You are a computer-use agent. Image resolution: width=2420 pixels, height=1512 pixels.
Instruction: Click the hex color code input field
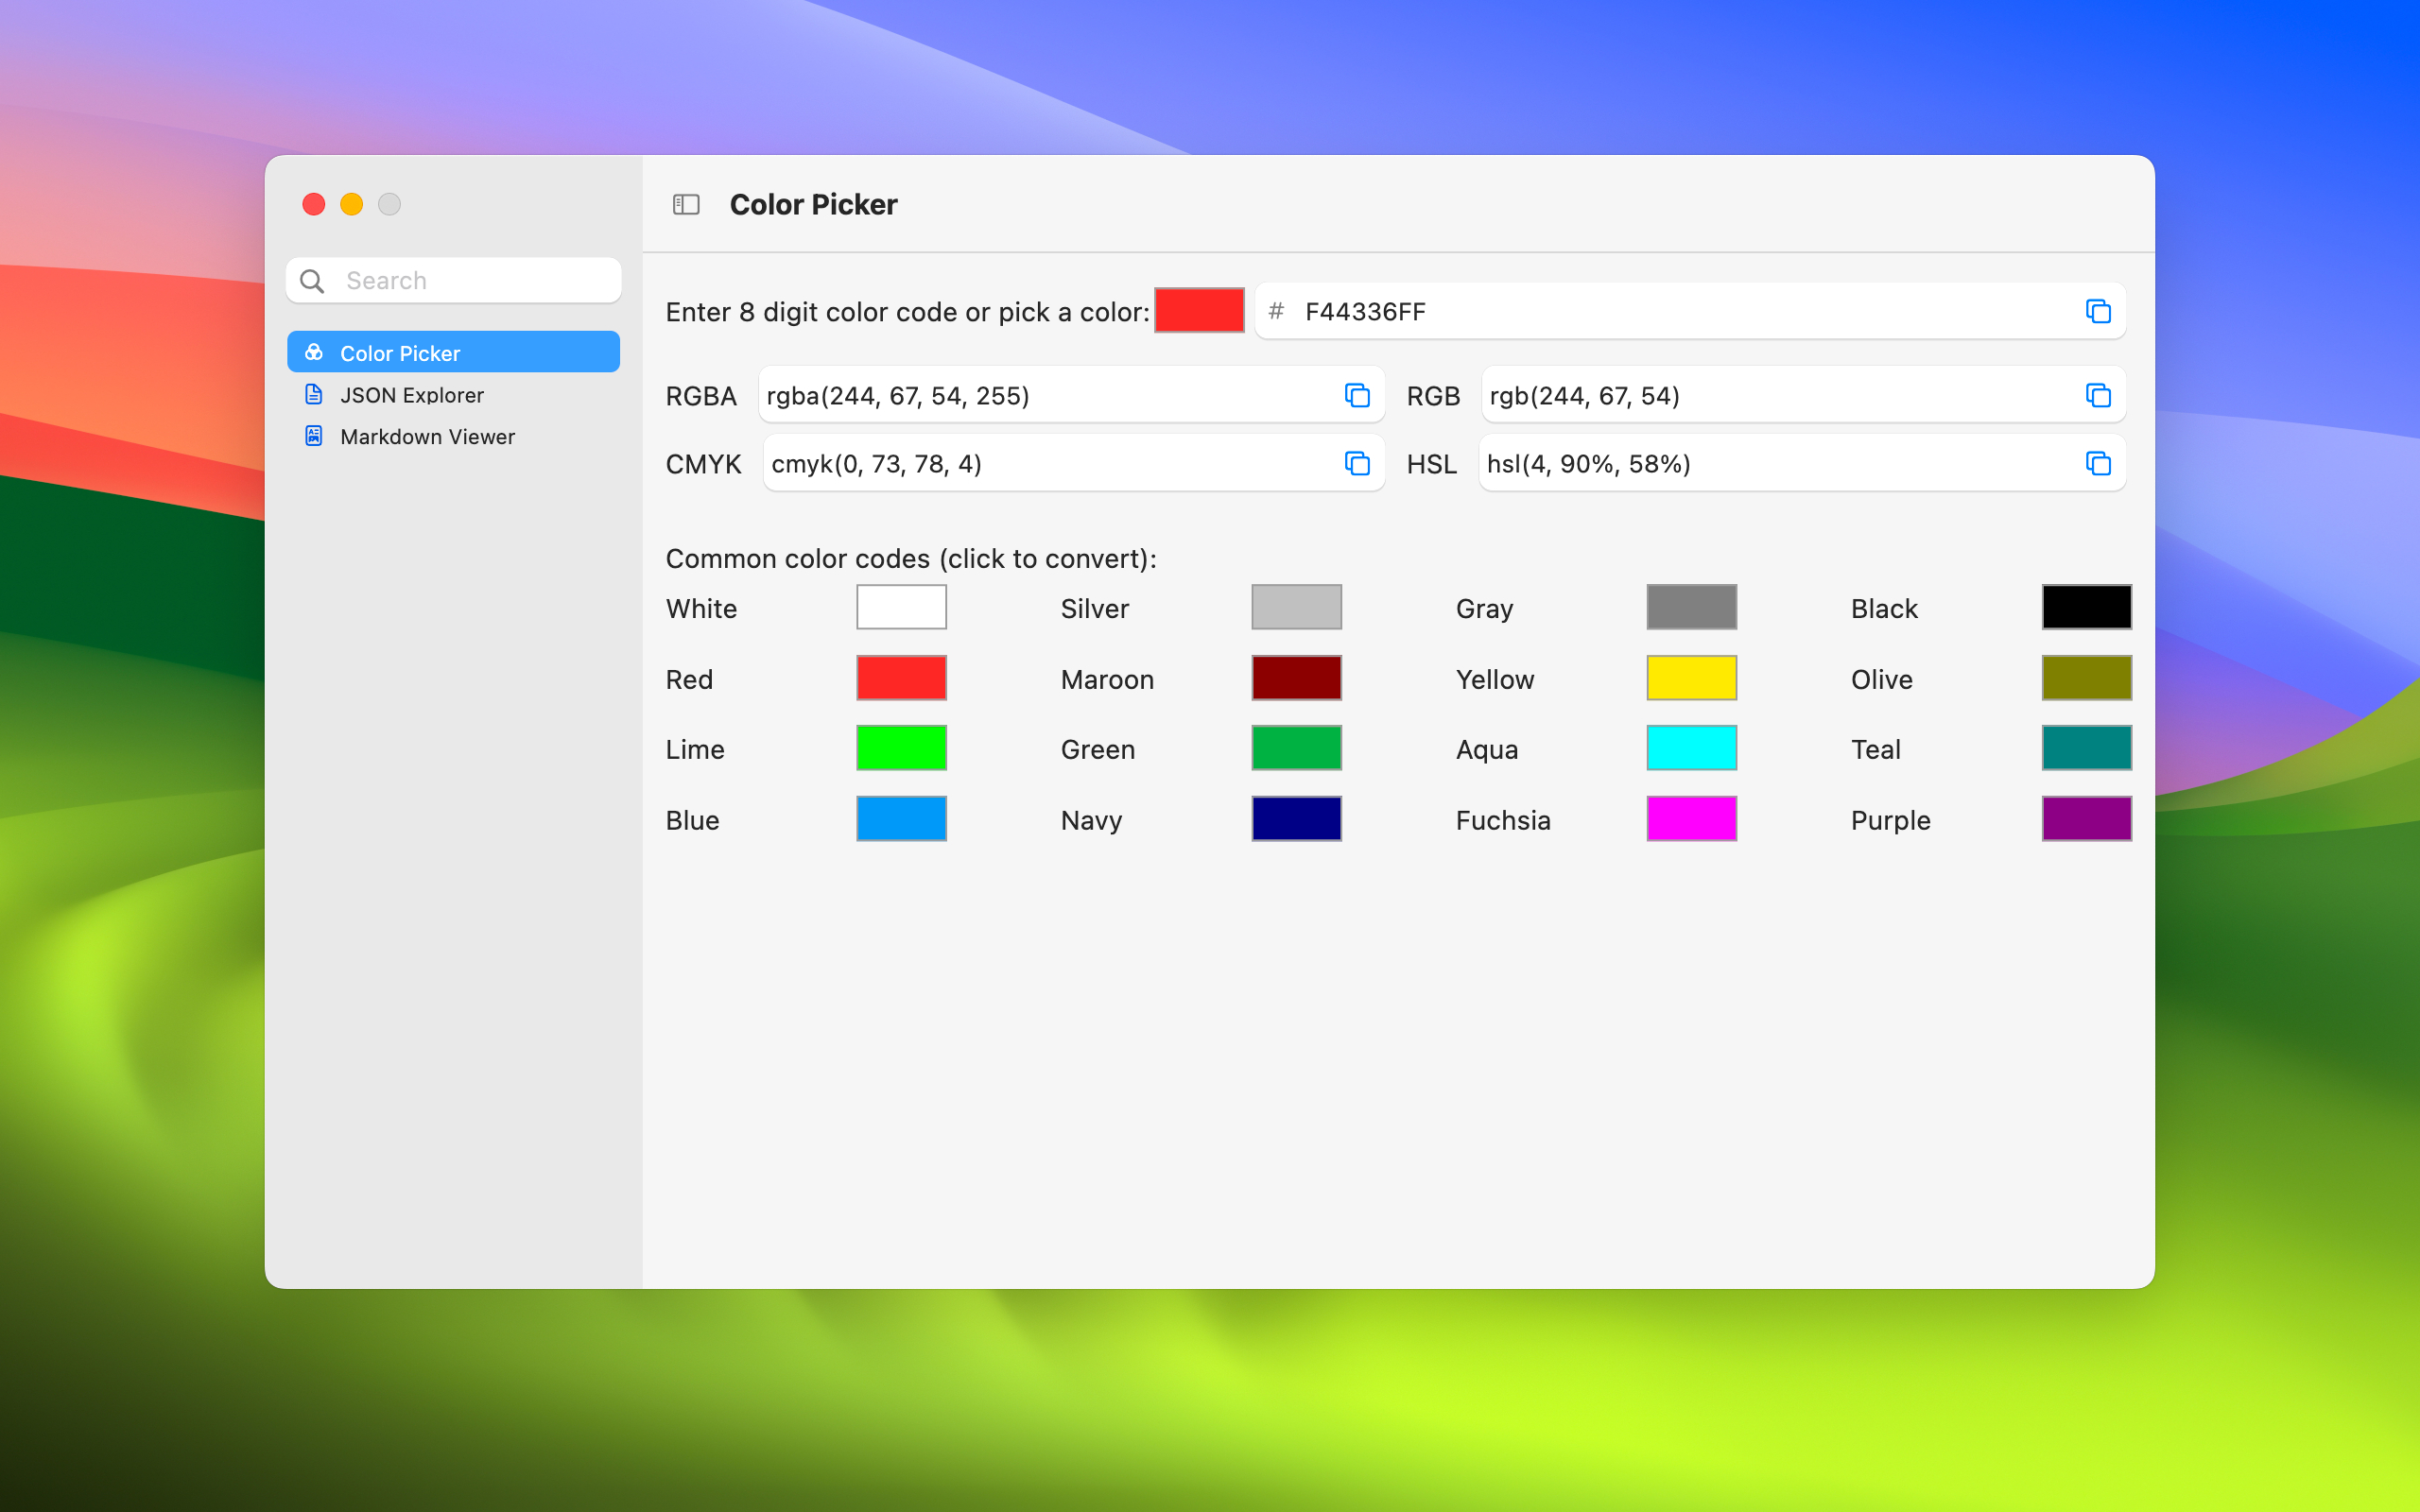(1690, 311)
